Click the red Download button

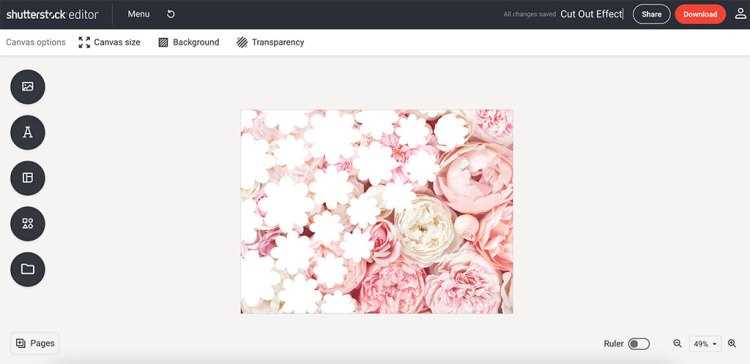pyautogui.click(x=700, y=14)
